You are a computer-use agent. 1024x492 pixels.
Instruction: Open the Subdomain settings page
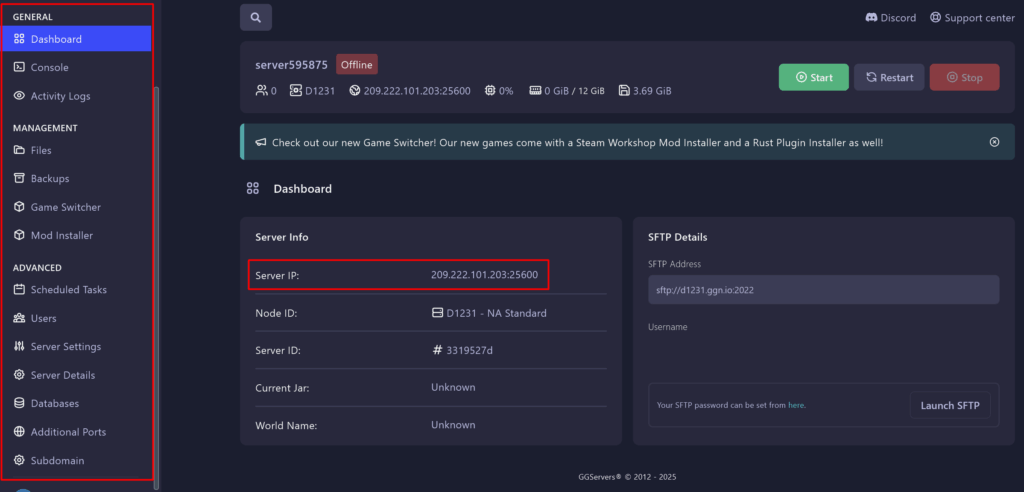click(x=57, y=460)
